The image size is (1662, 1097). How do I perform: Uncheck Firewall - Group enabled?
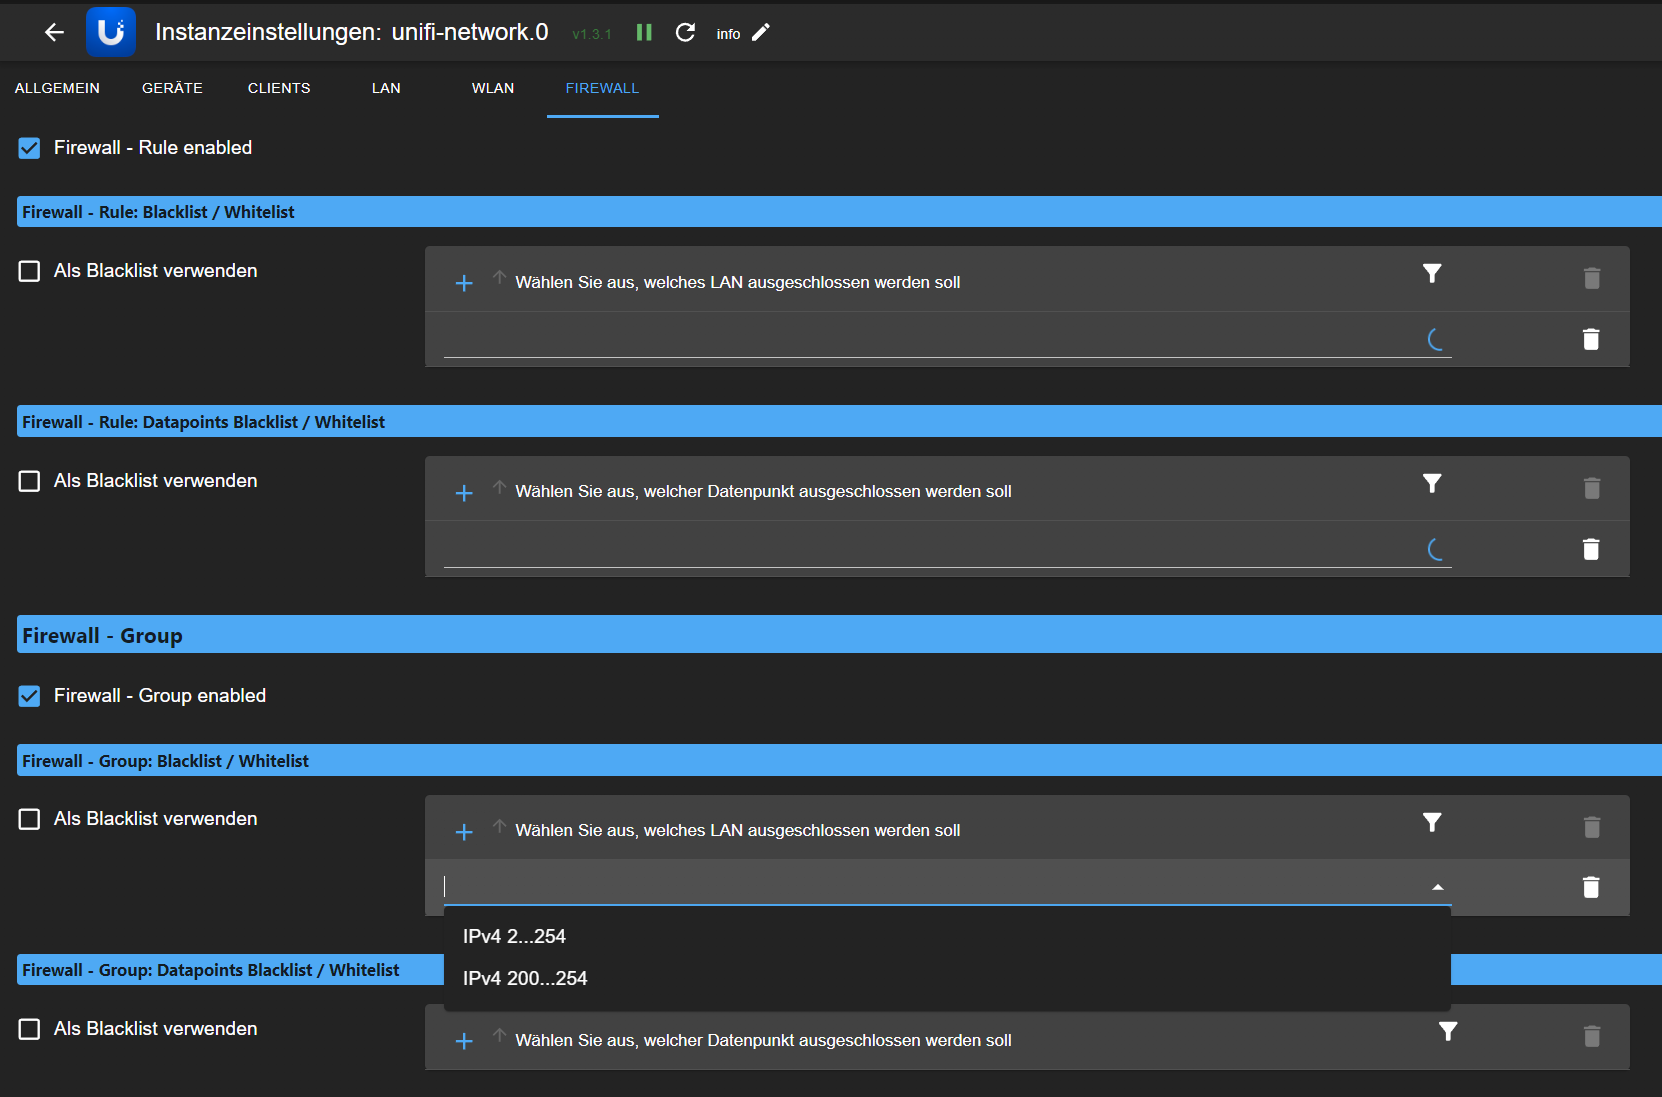click(30, 696)
